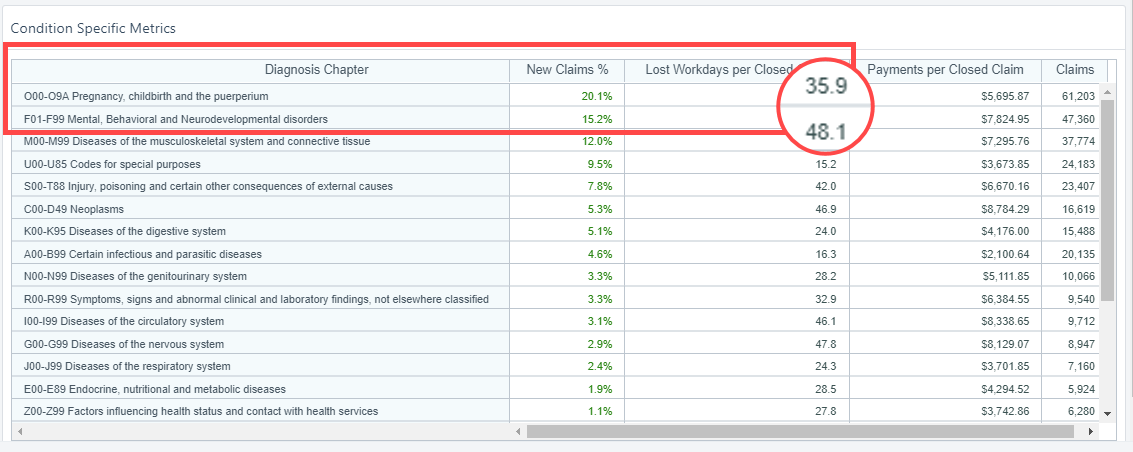
Task: Click claims count 47,360
Action: pos(1079,119)
